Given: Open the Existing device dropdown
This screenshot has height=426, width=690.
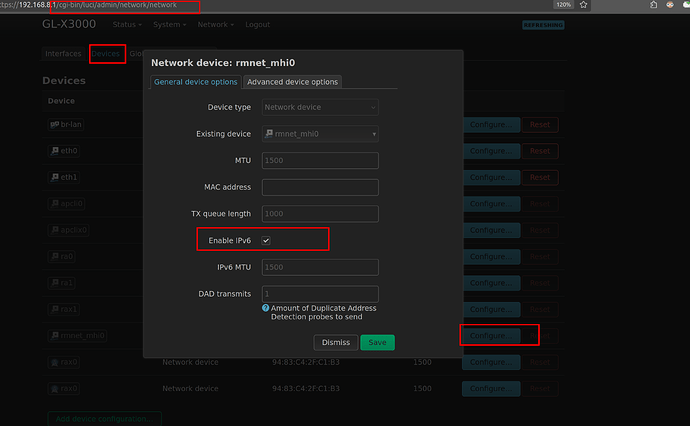Looking at the screenshot, I should coord(320,134).
